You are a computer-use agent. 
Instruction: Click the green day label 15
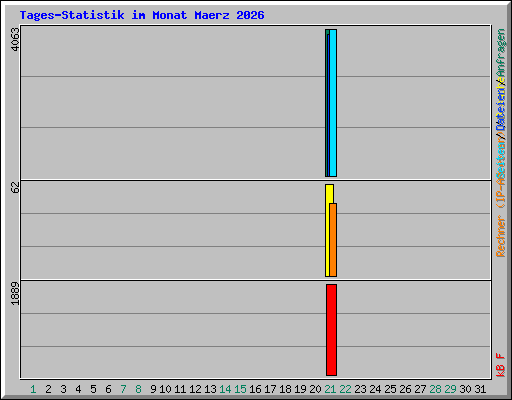(240, 389)
